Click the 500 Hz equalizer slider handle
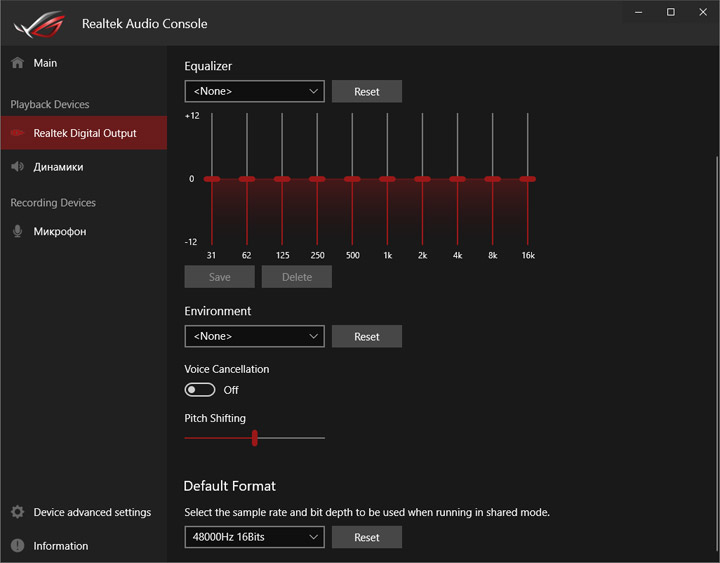 pyautogui.click(x=352, y=179)
